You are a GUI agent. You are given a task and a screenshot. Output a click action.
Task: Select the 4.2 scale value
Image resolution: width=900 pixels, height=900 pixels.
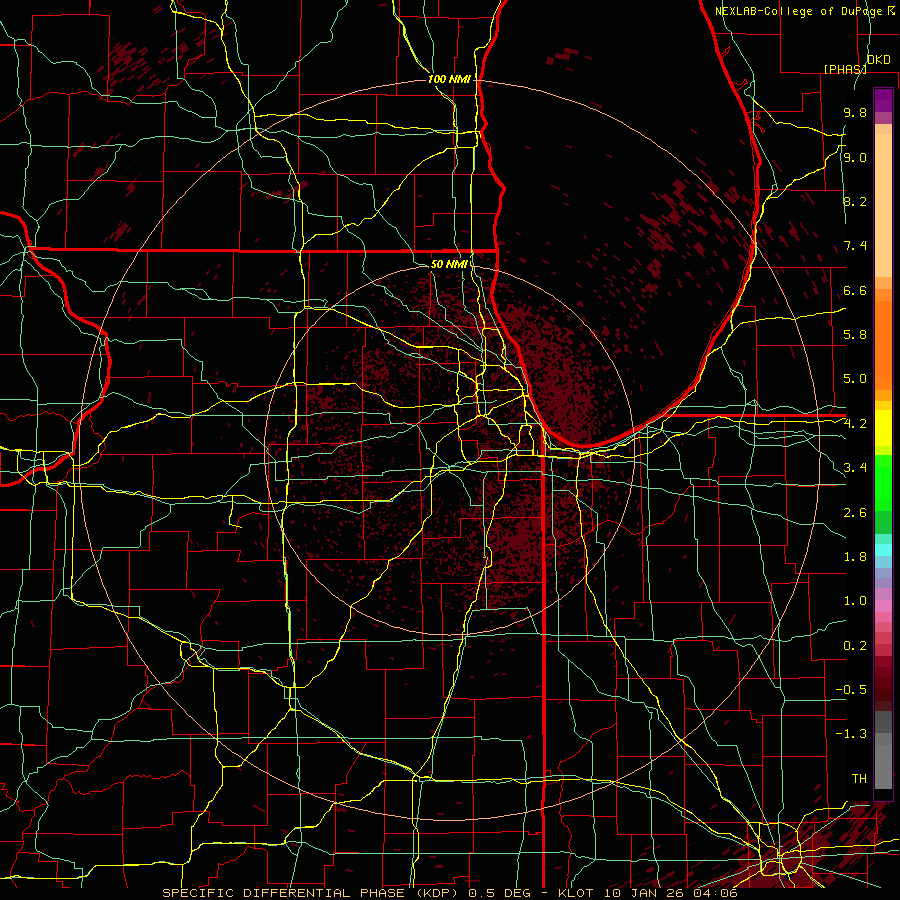pos(855,424)
